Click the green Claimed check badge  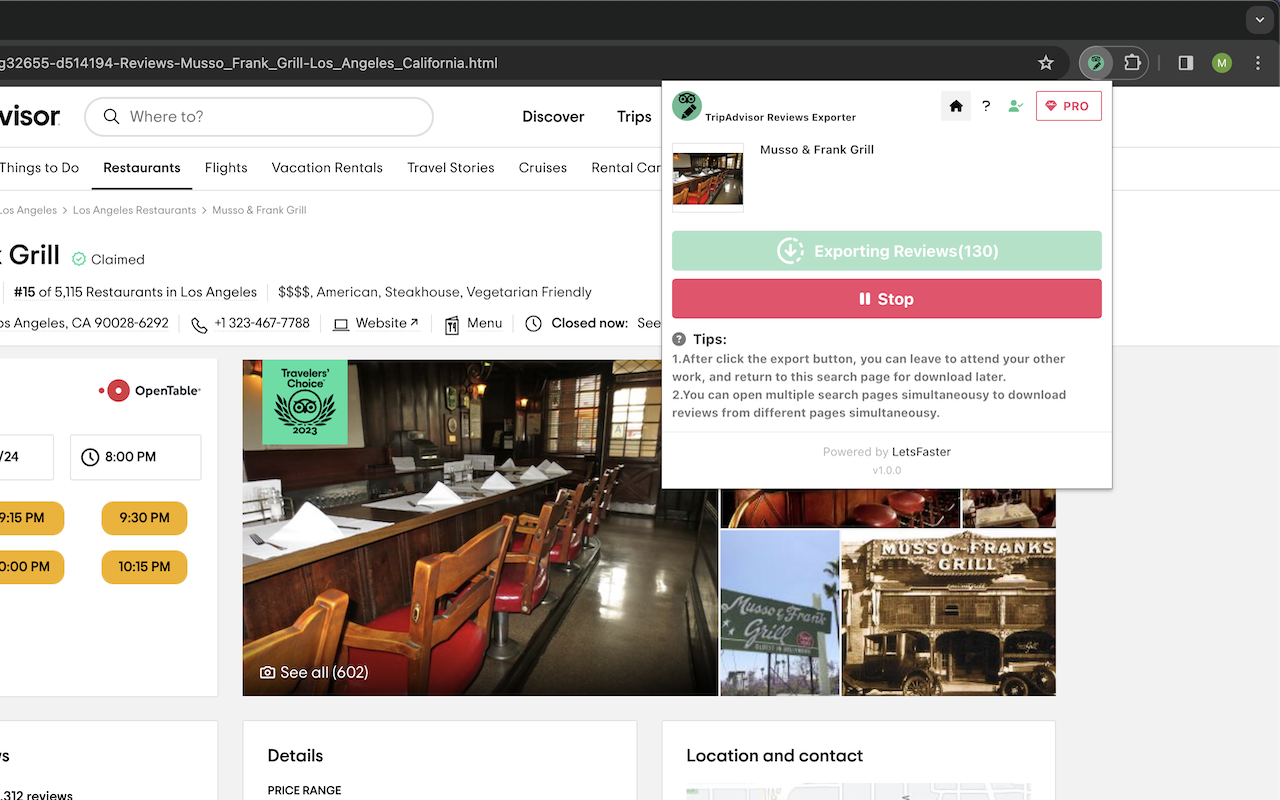tap(79, 259)
